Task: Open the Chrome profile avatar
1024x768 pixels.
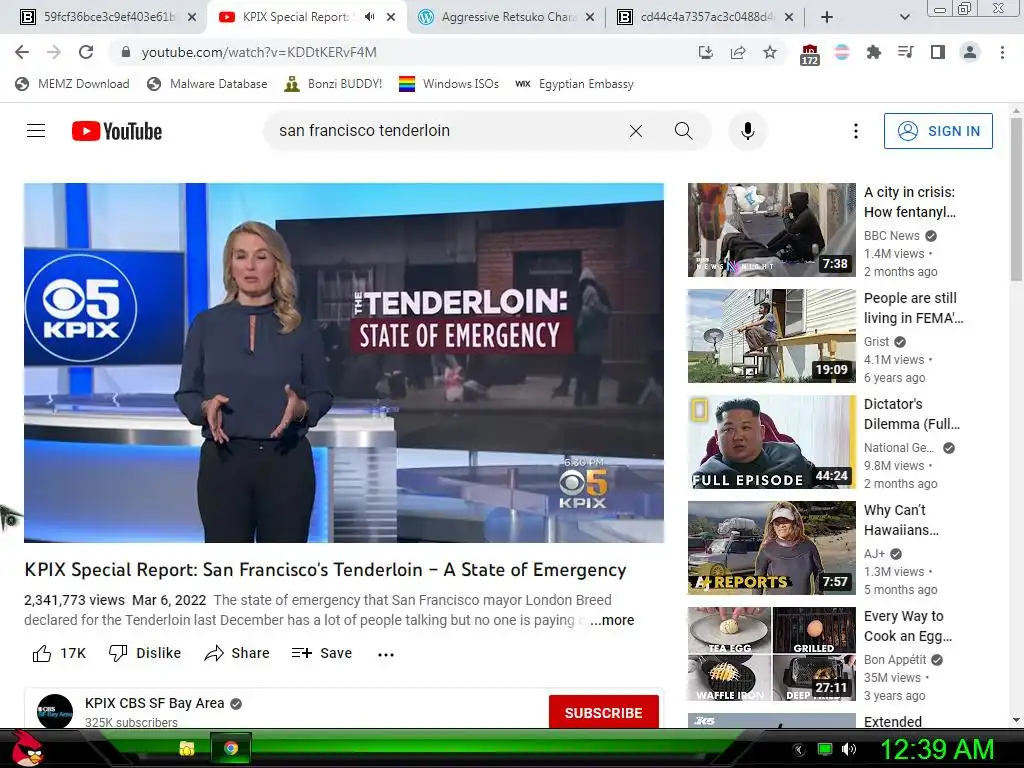Action: (x=970, y=52)
